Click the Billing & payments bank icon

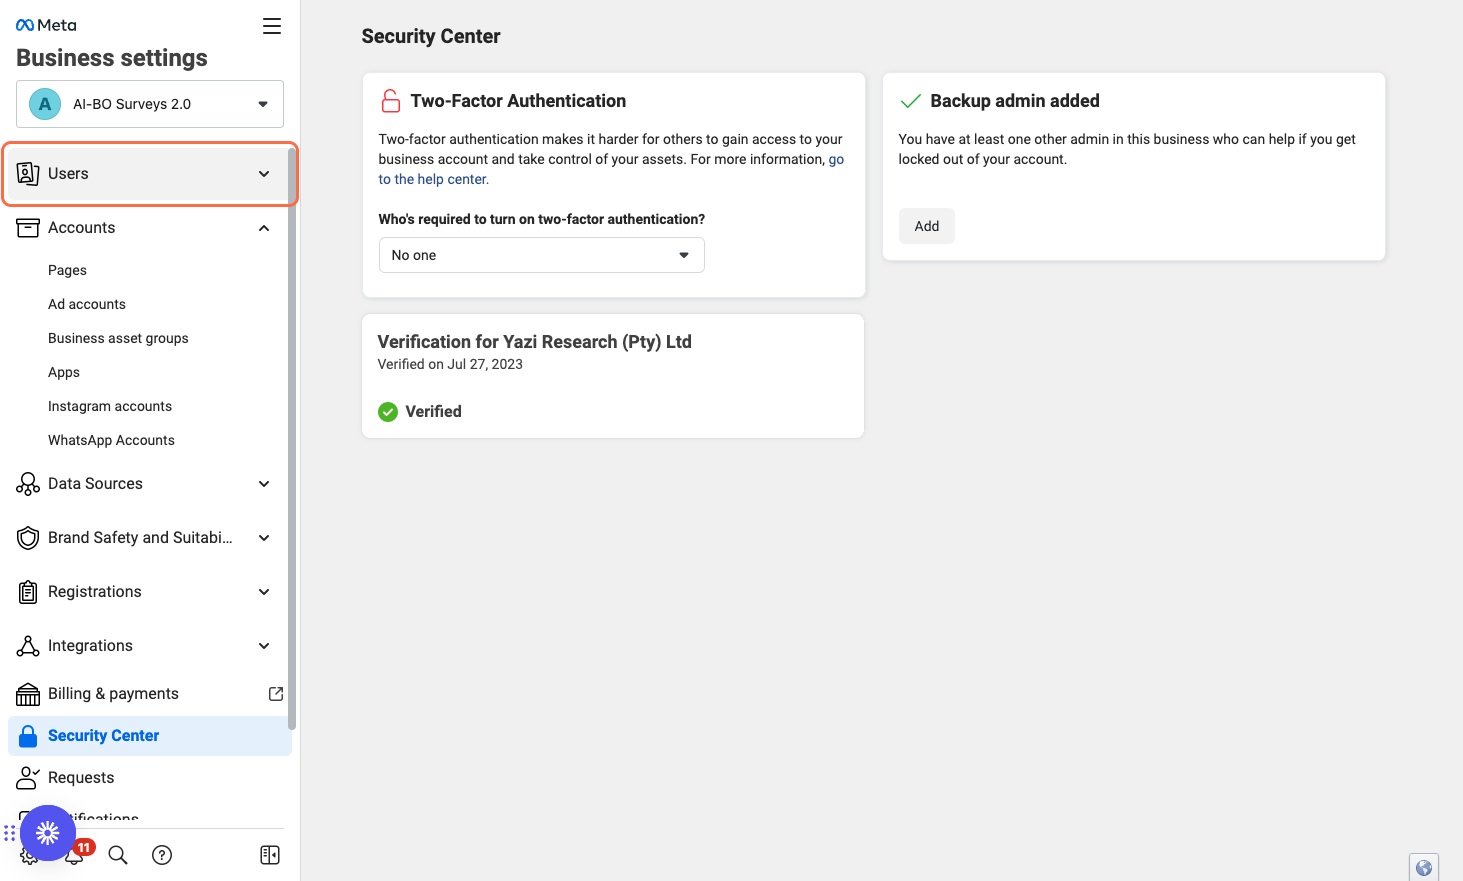tap(28, 694)
